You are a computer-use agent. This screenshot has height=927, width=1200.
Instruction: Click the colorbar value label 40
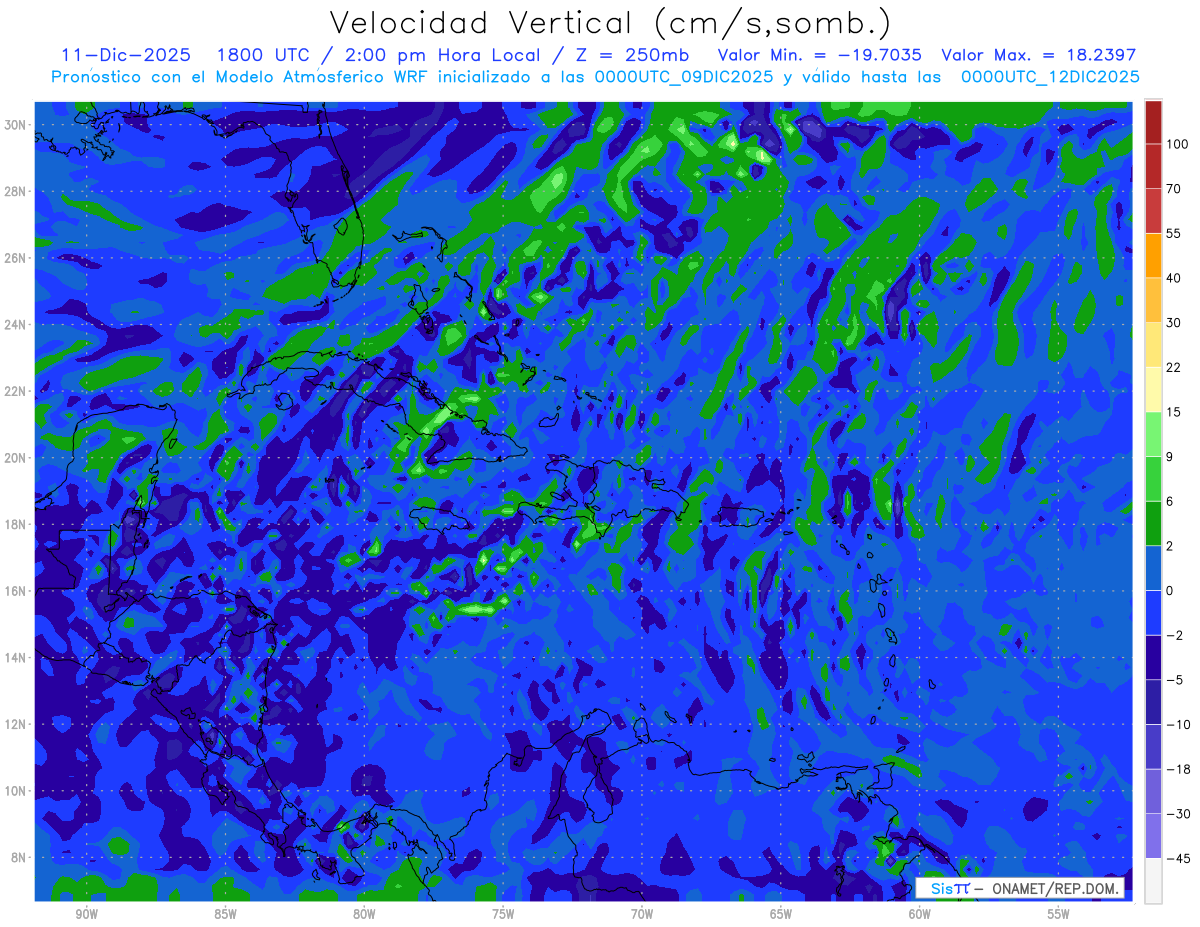[x=1174, y=278]
